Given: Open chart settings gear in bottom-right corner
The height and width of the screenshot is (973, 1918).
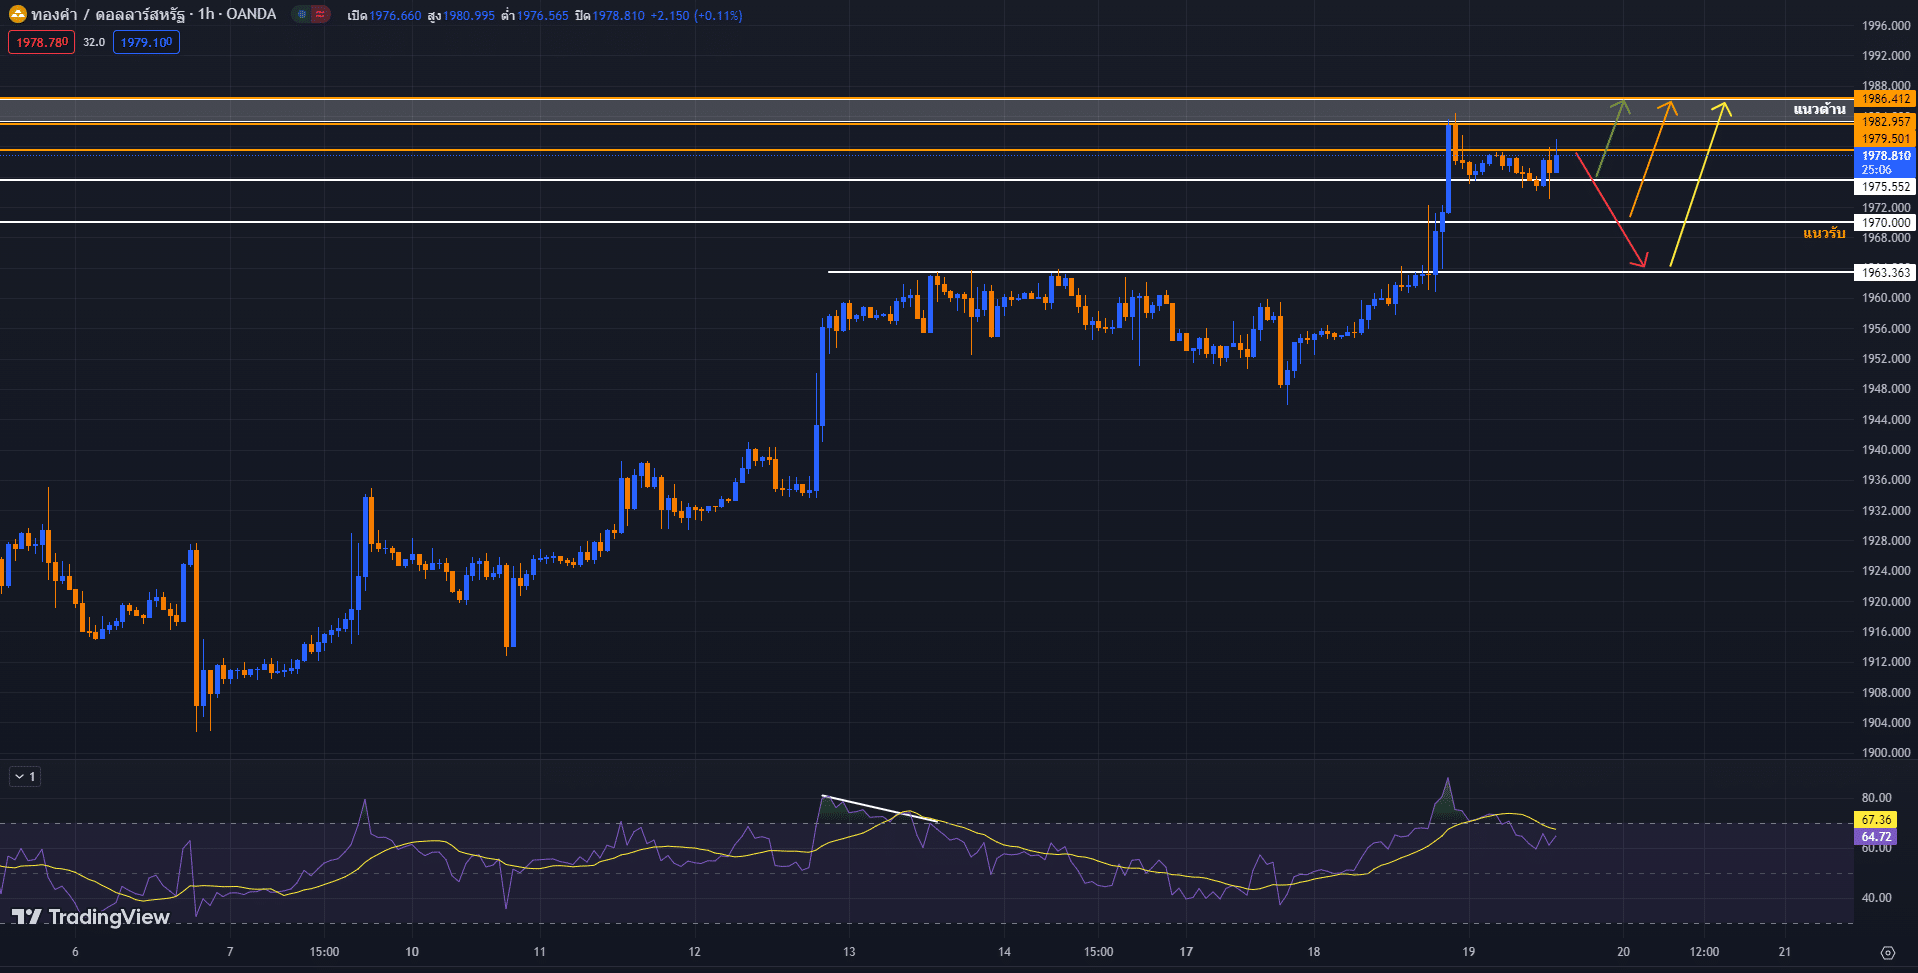Looking at the screenshot, I should click(x=1887, y=952).
